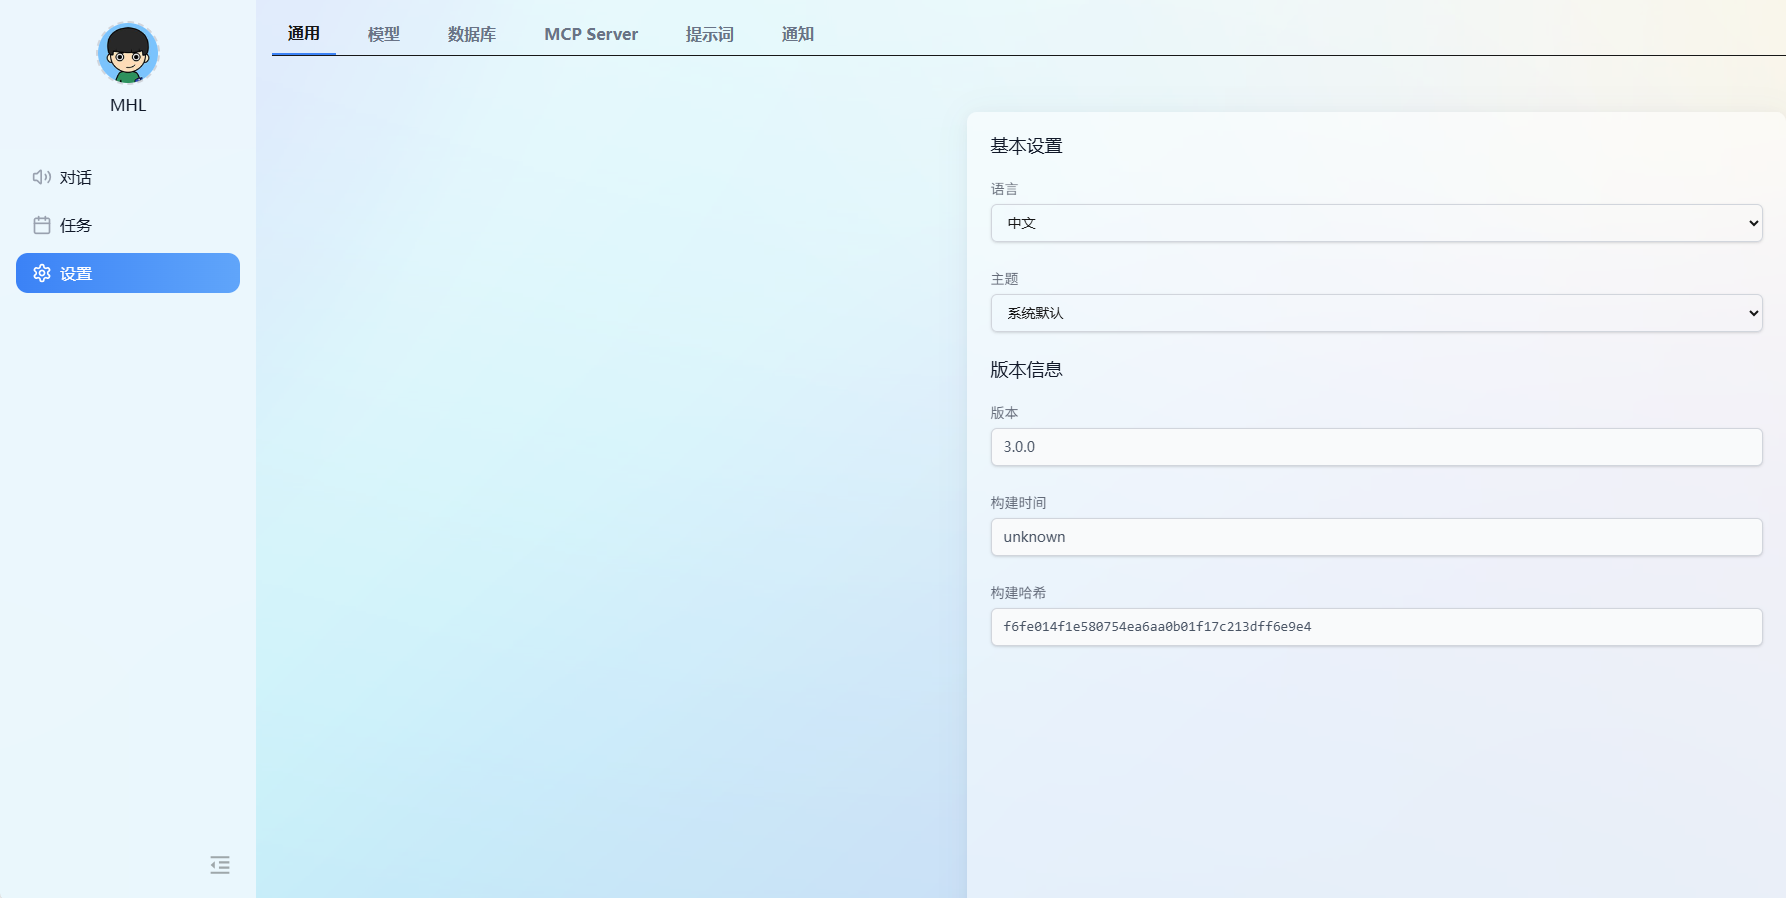Click the 构建时间 field showing unknown
The height and width of the screenshot is (898, 1786).
pyautogui.click(x=1376, y=537)
